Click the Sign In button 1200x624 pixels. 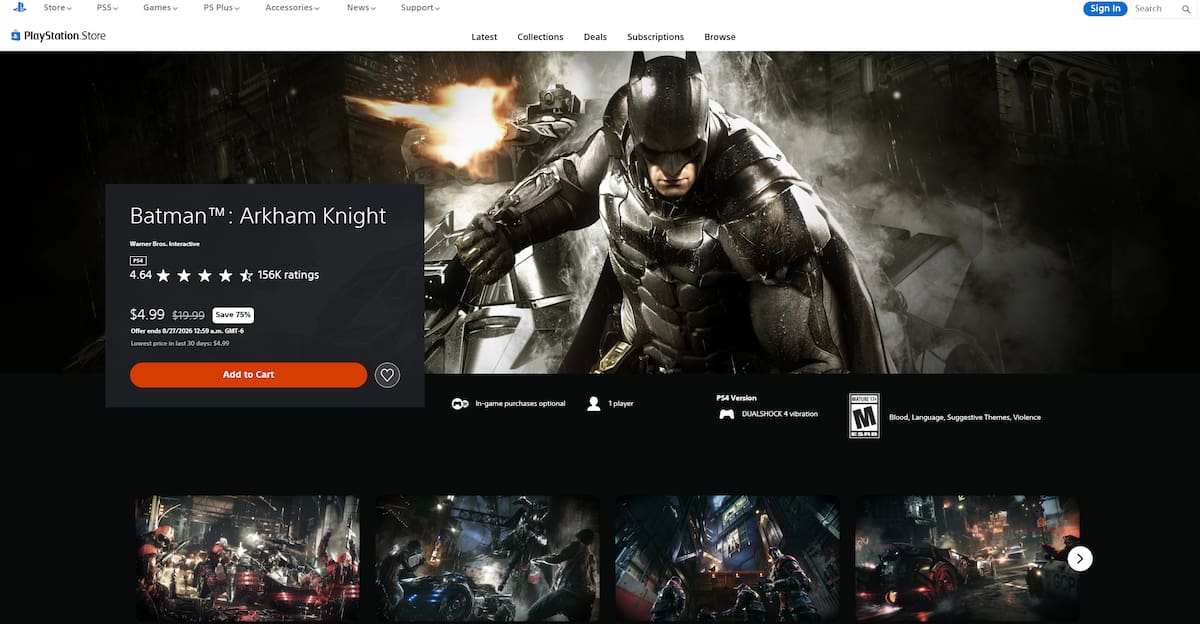pyautogui.click(x=1105, y=8)
